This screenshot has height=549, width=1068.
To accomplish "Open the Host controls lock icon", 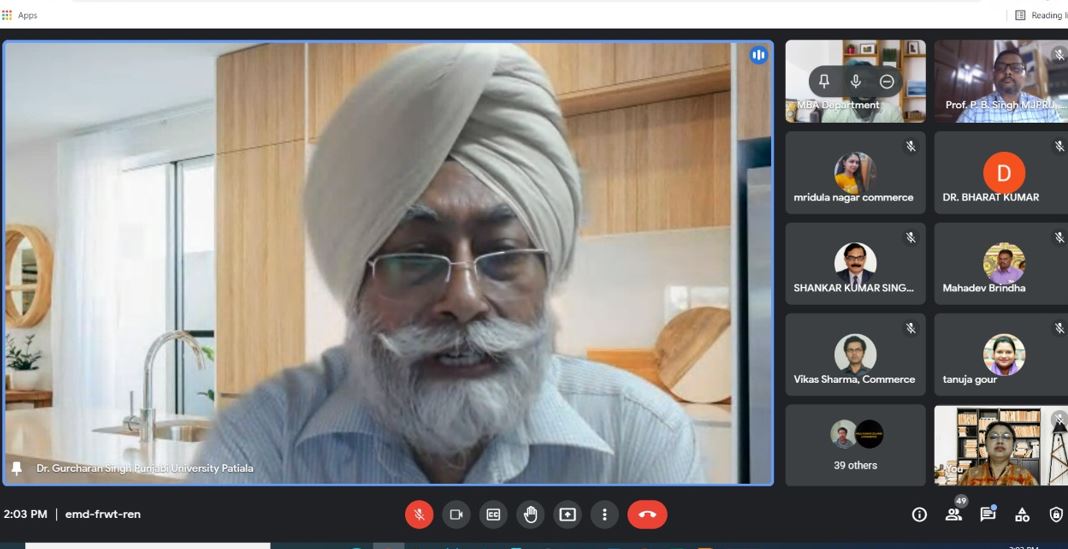I will point(1056,514).
